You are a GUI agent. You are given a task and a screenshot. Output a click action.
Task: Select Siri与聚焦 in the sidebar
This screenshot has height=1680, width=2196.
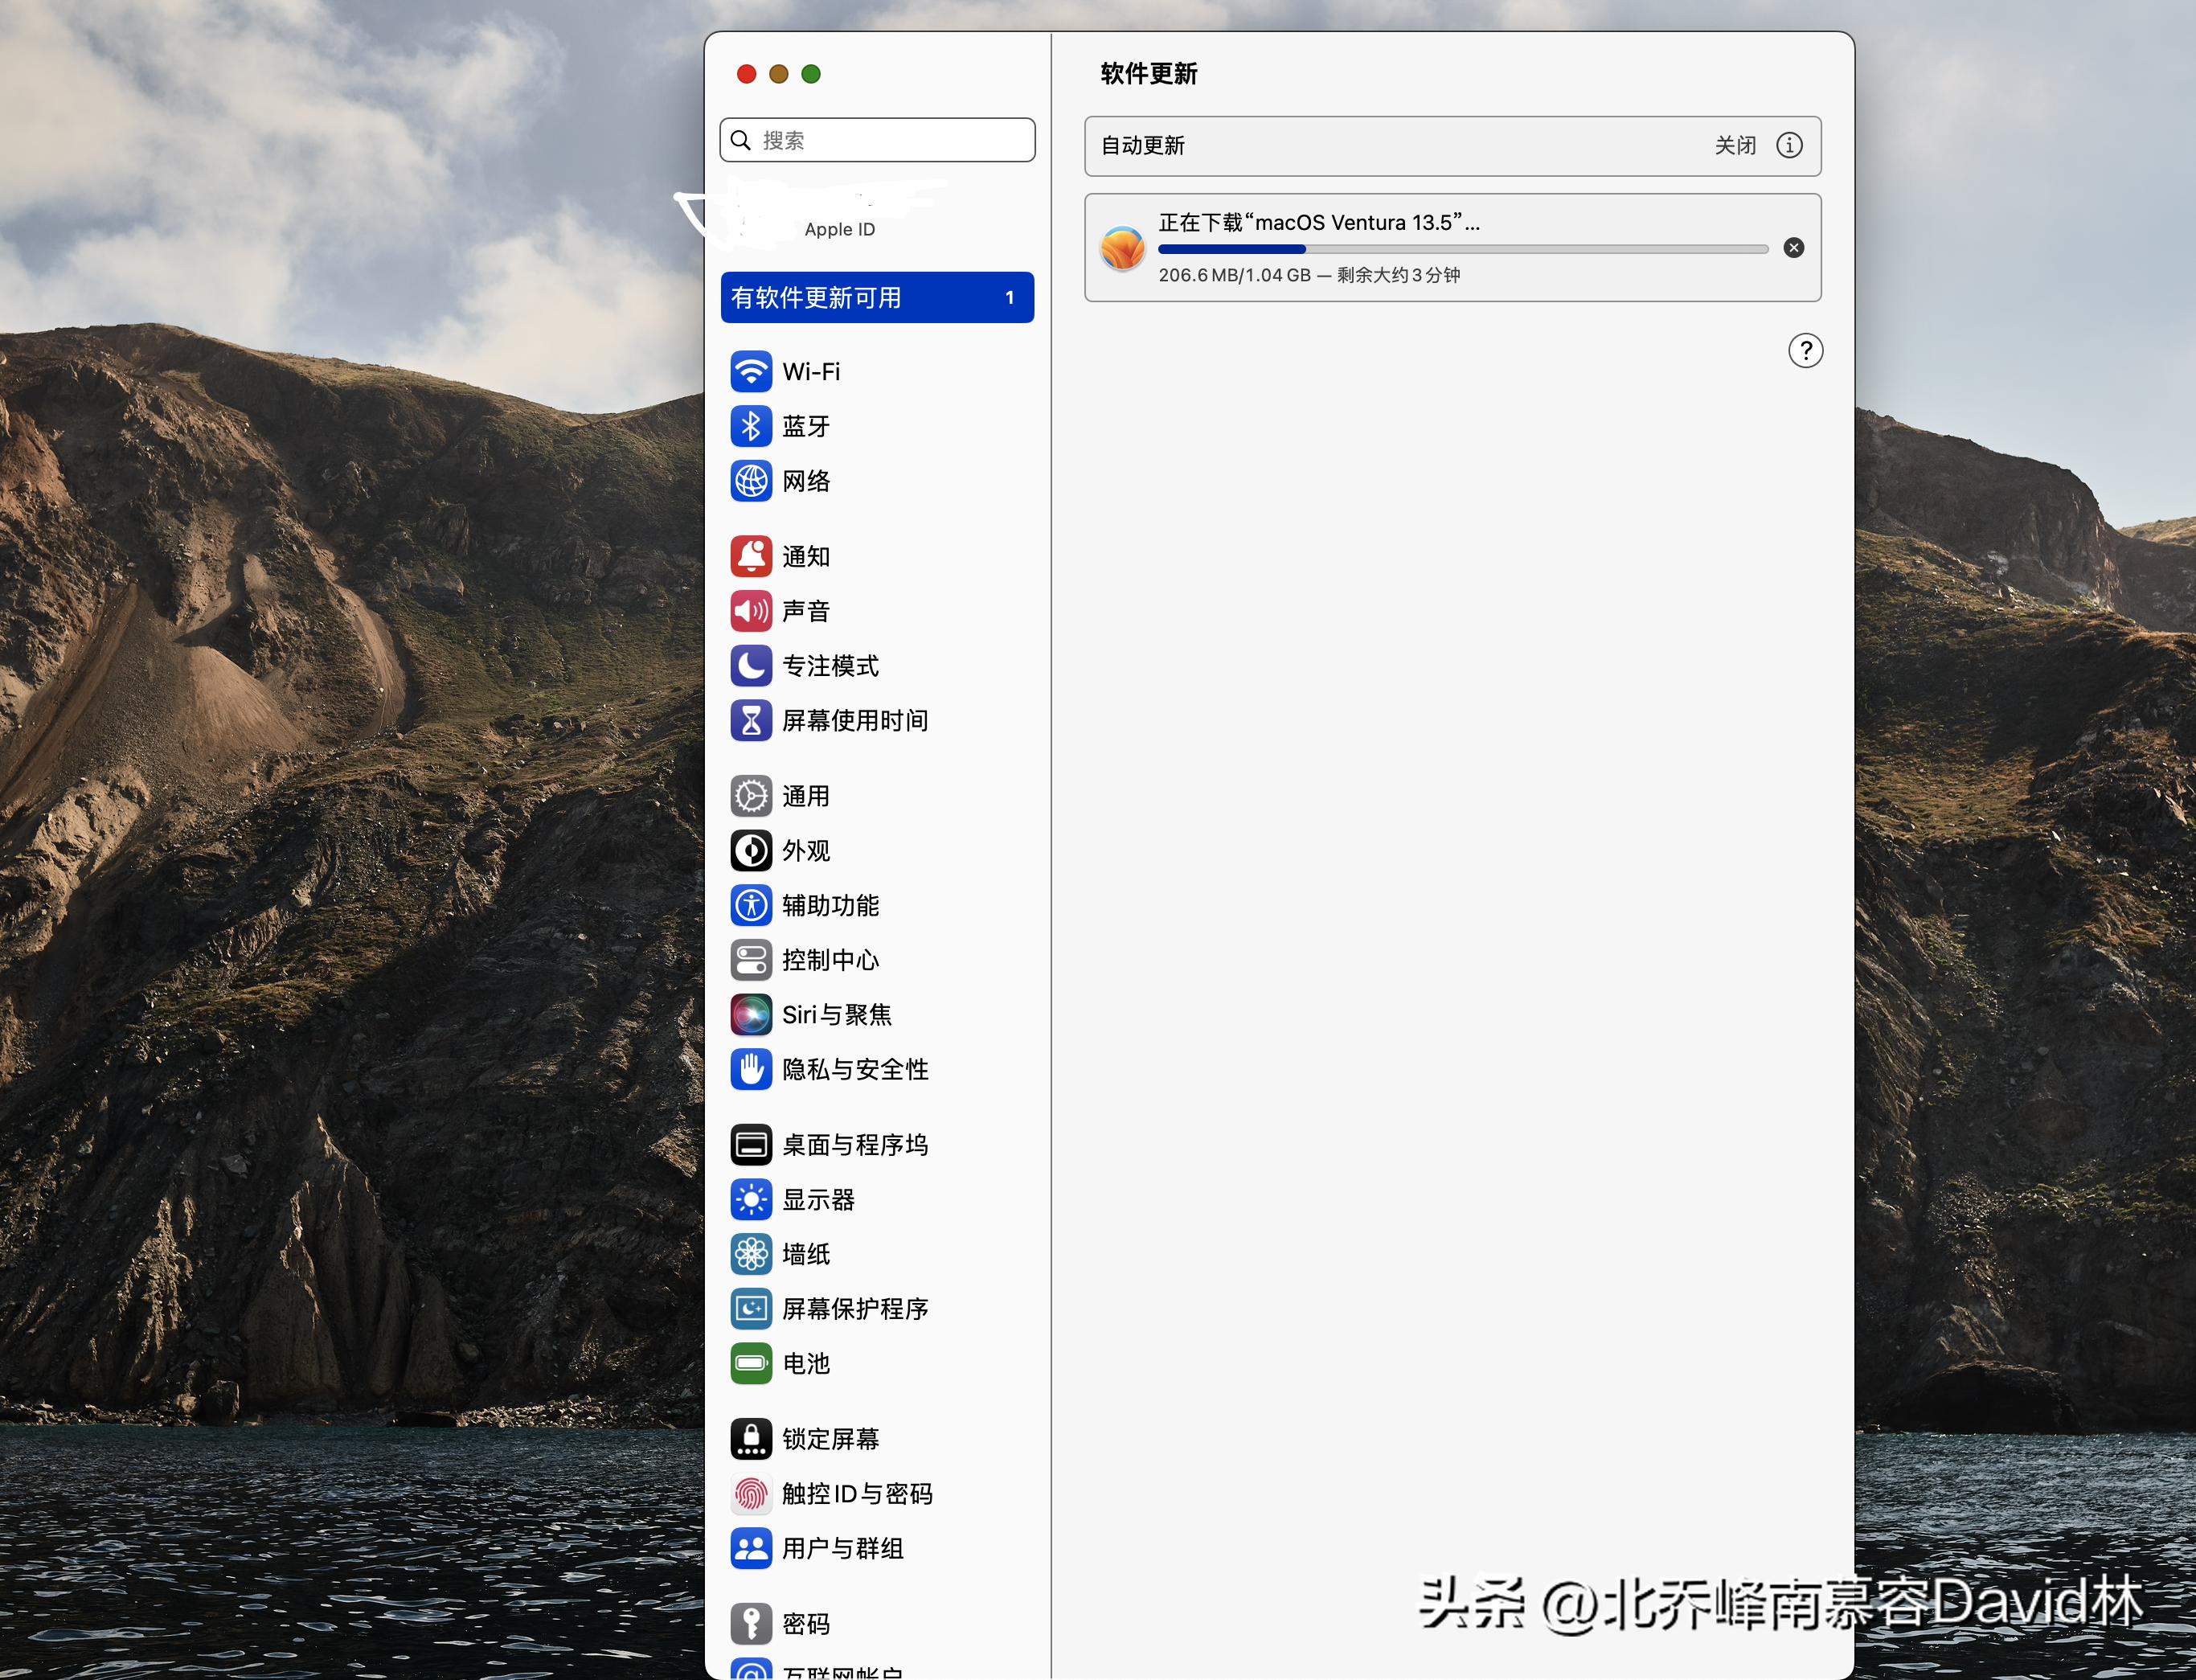(837, 1014)
